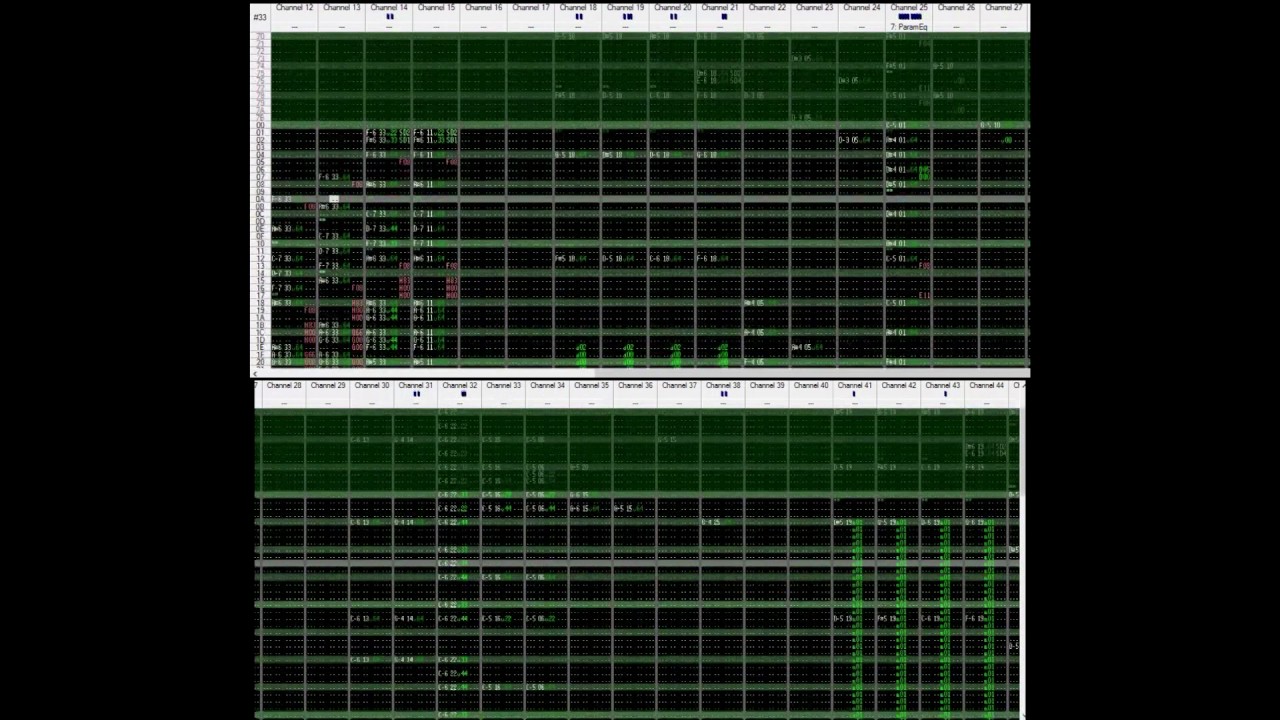This screenshot has height=720, width=1280.
Task: Click the Channel 43 VU meter mark
Action: (x=945, y=394)
